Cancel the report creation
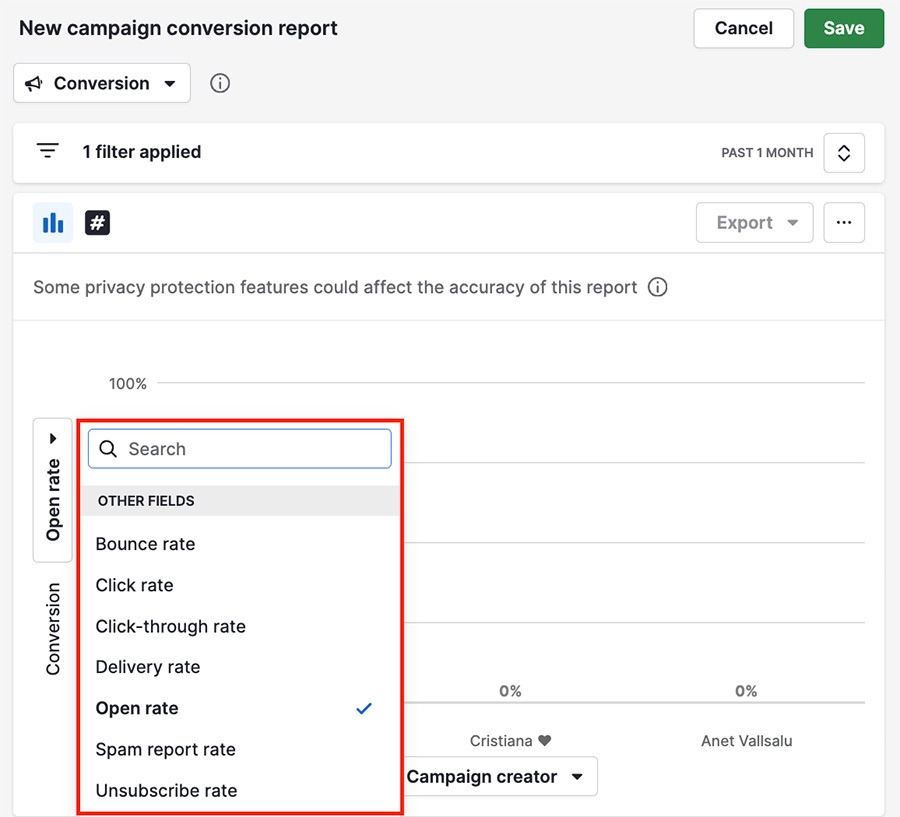Screen dimensions: 900x817 tap(743, 28)
